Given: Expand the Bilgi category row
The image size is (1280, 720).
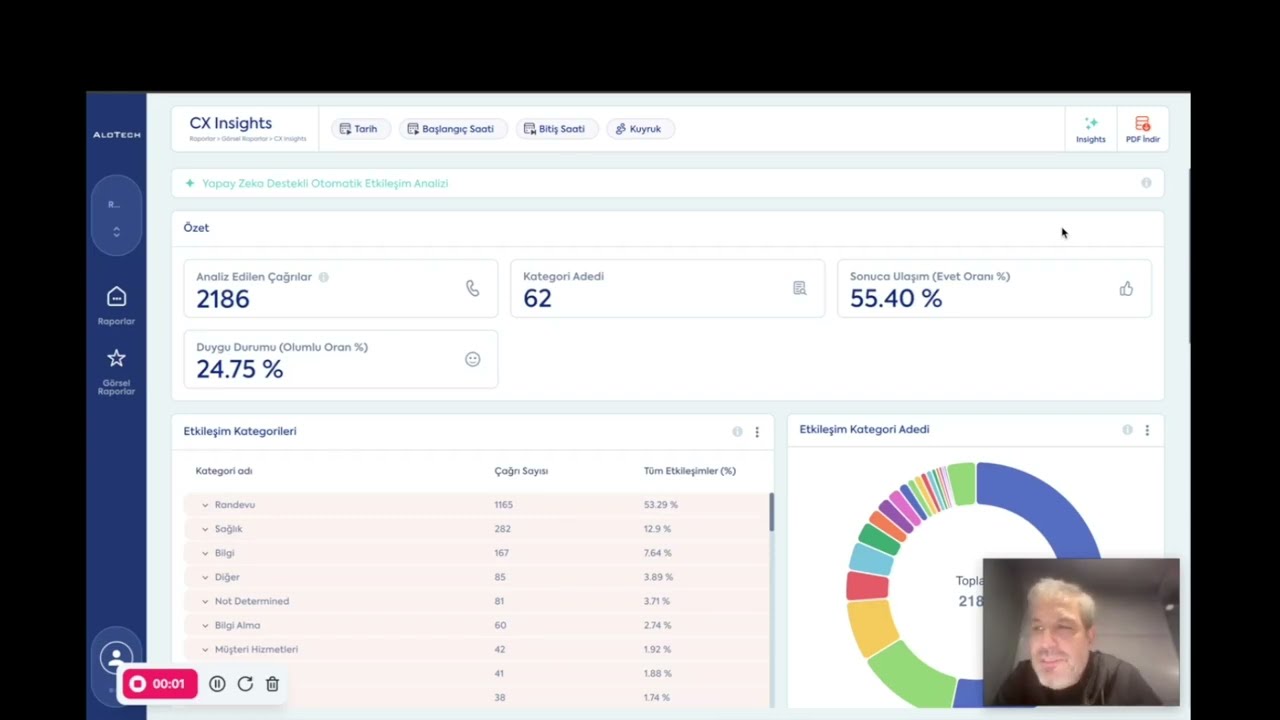Looking at the screenshot, I should point(205,553).
